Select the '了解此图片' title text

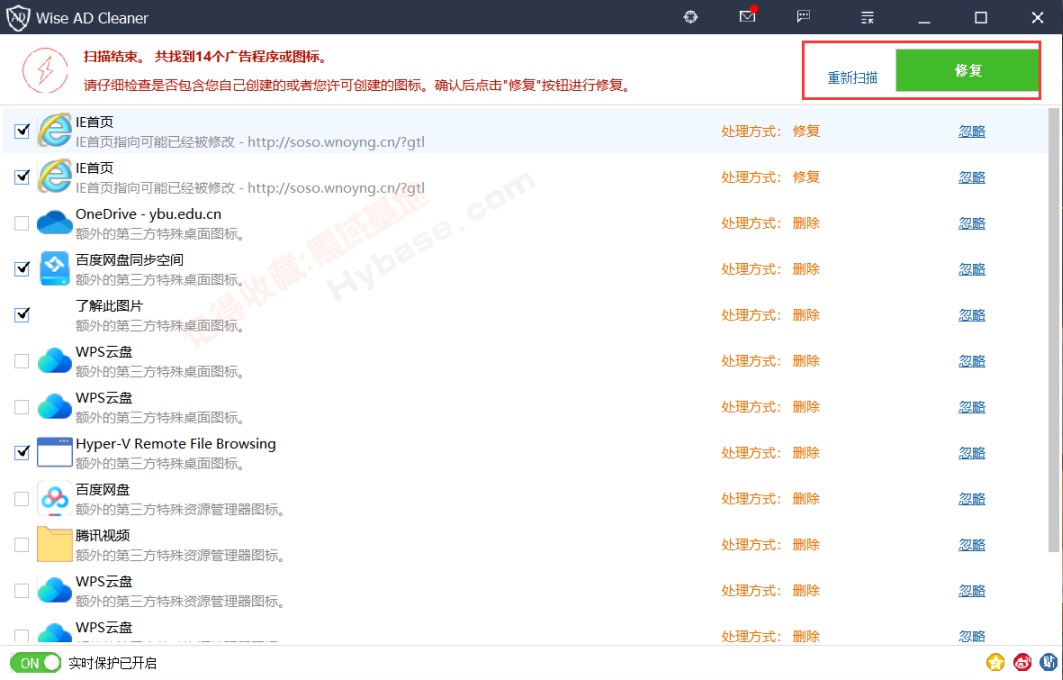tap(109, 306)
